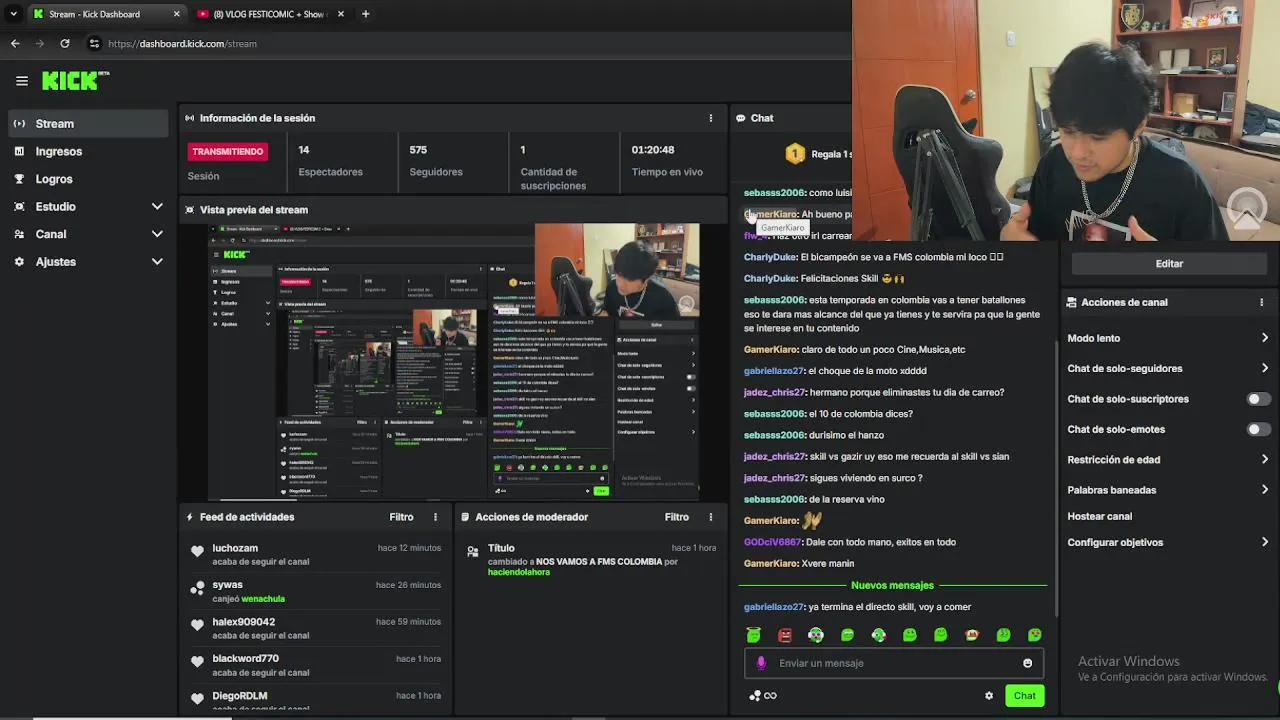Click blackword770 in the activity feed

click(245, 659)
